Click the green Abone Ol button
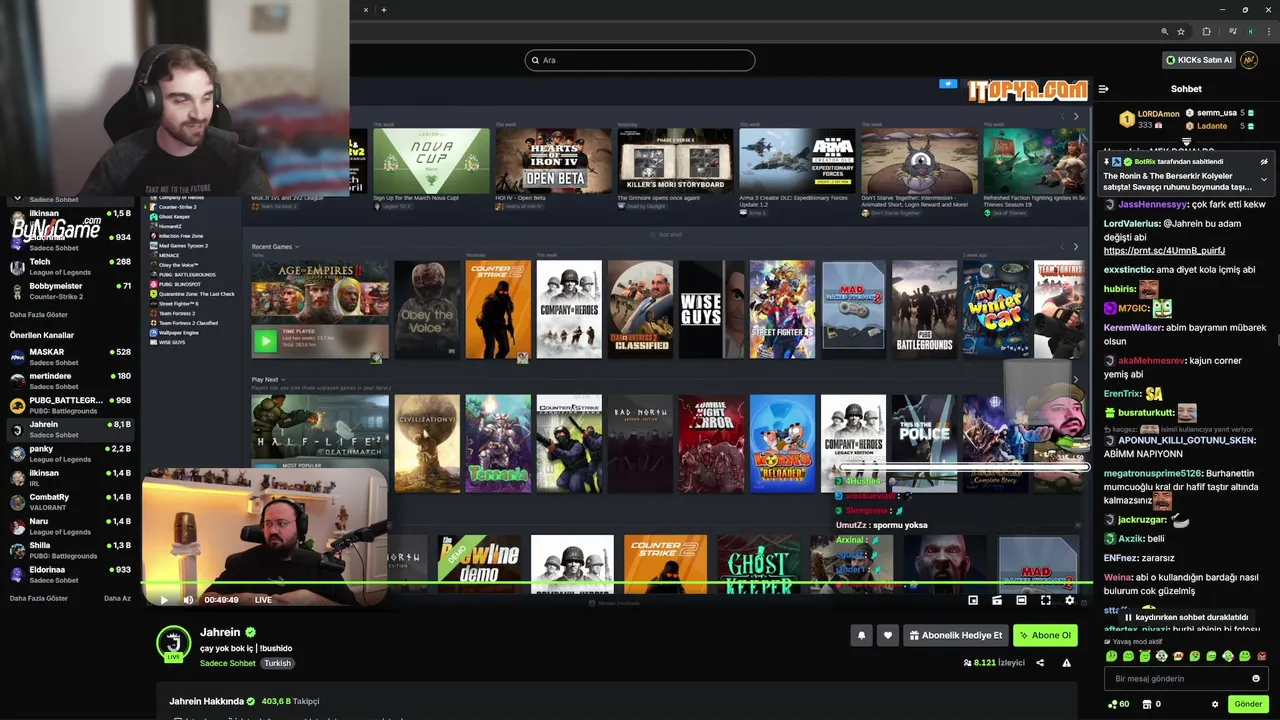1280x720 pixels. pyautogui.click(x=1045, y=635)
